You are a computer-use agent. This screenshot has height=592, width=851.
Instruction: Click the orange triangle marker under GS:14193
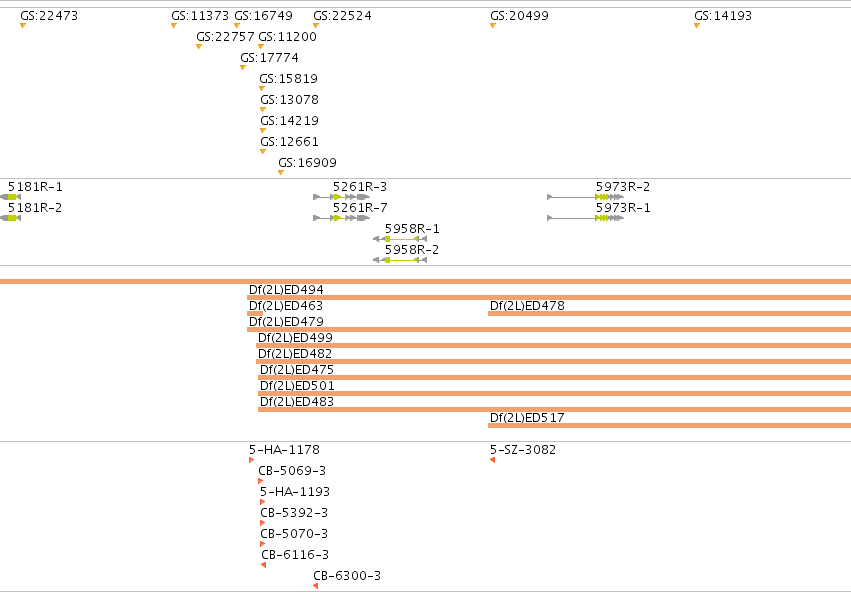tap(697, 26)
